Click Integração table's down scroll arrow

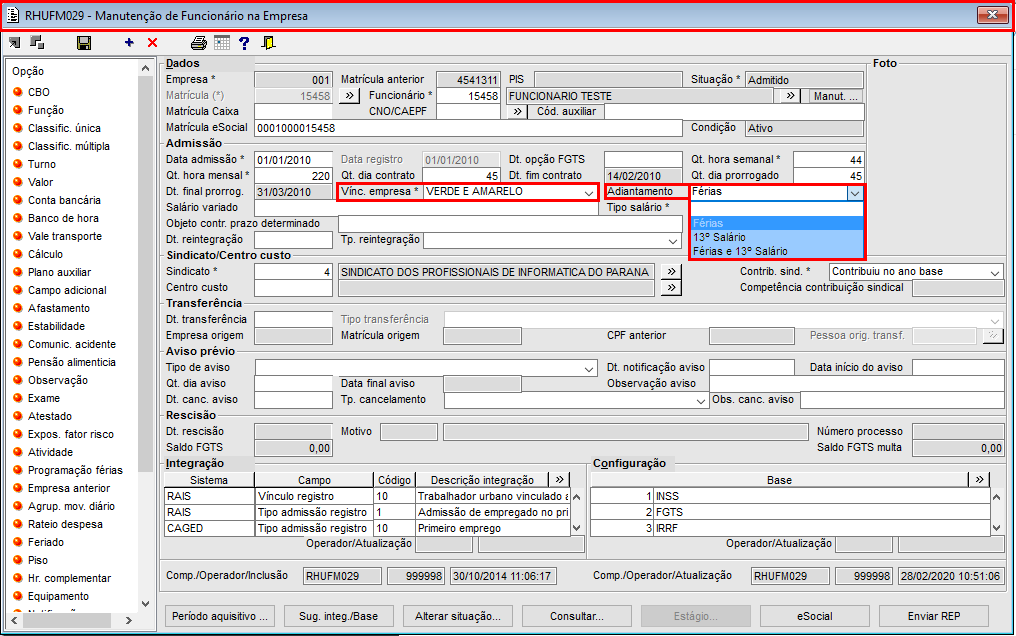(x=577, y=528)
